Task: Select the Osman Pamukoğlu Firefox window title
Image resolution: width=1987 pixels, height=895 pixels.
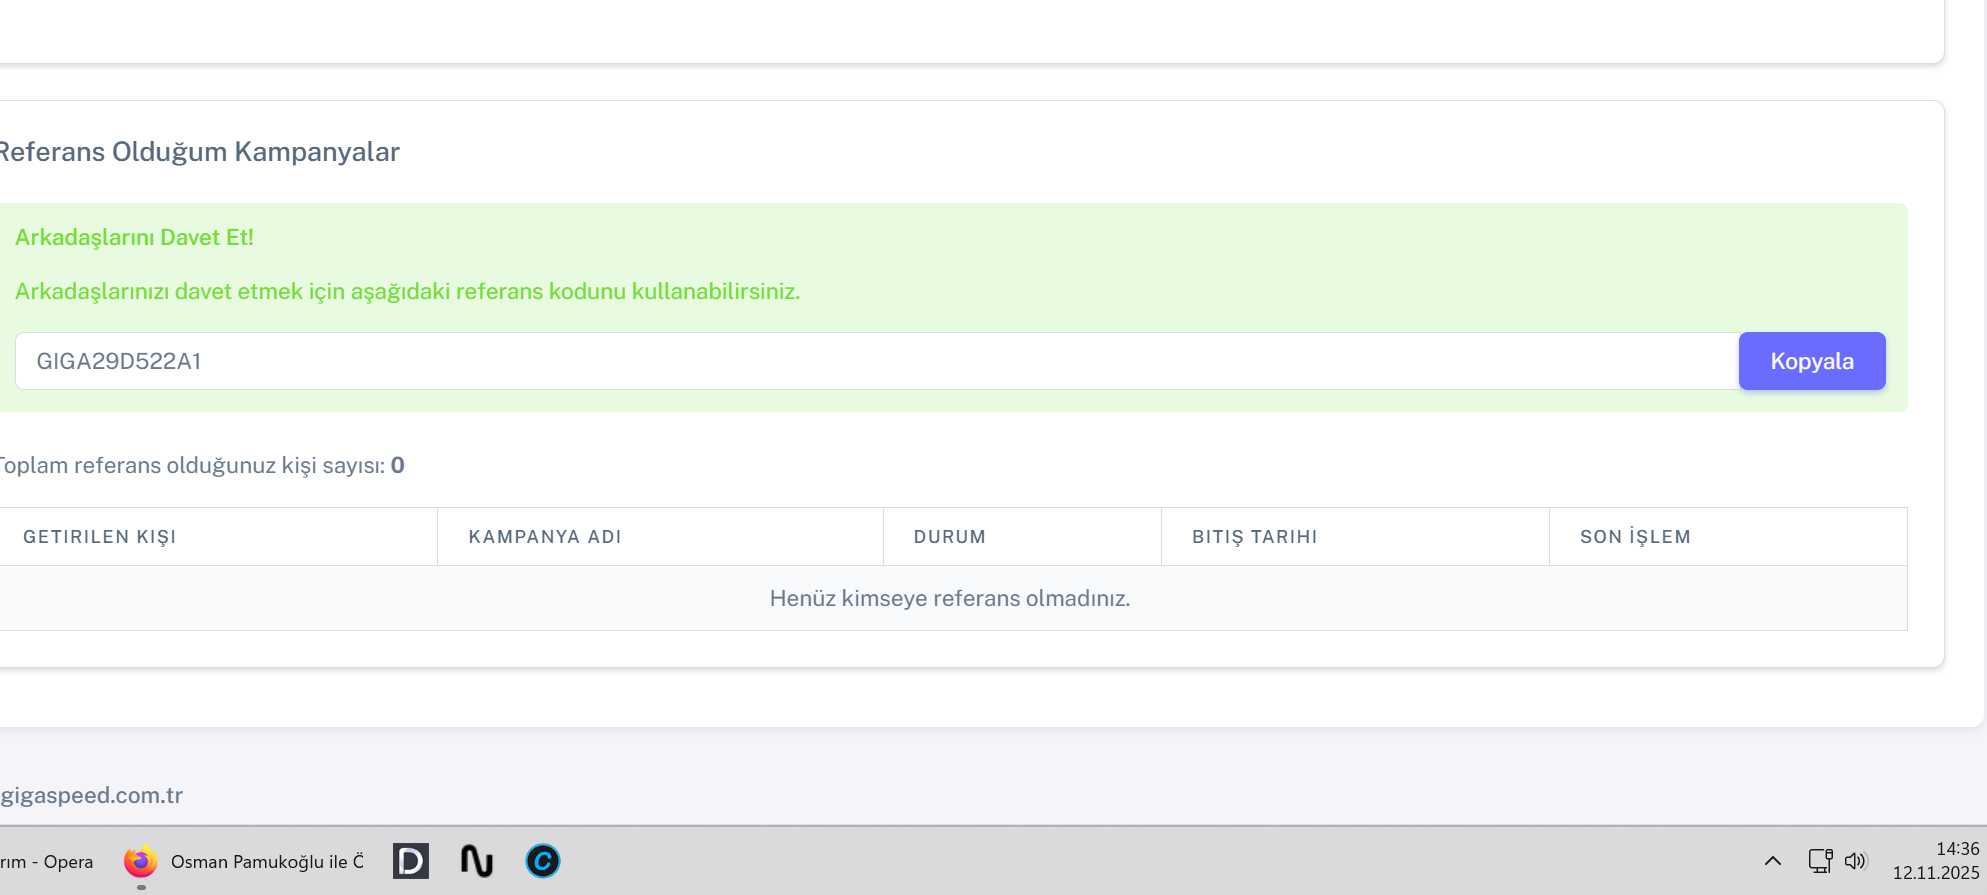Action: tap(267, 862)
